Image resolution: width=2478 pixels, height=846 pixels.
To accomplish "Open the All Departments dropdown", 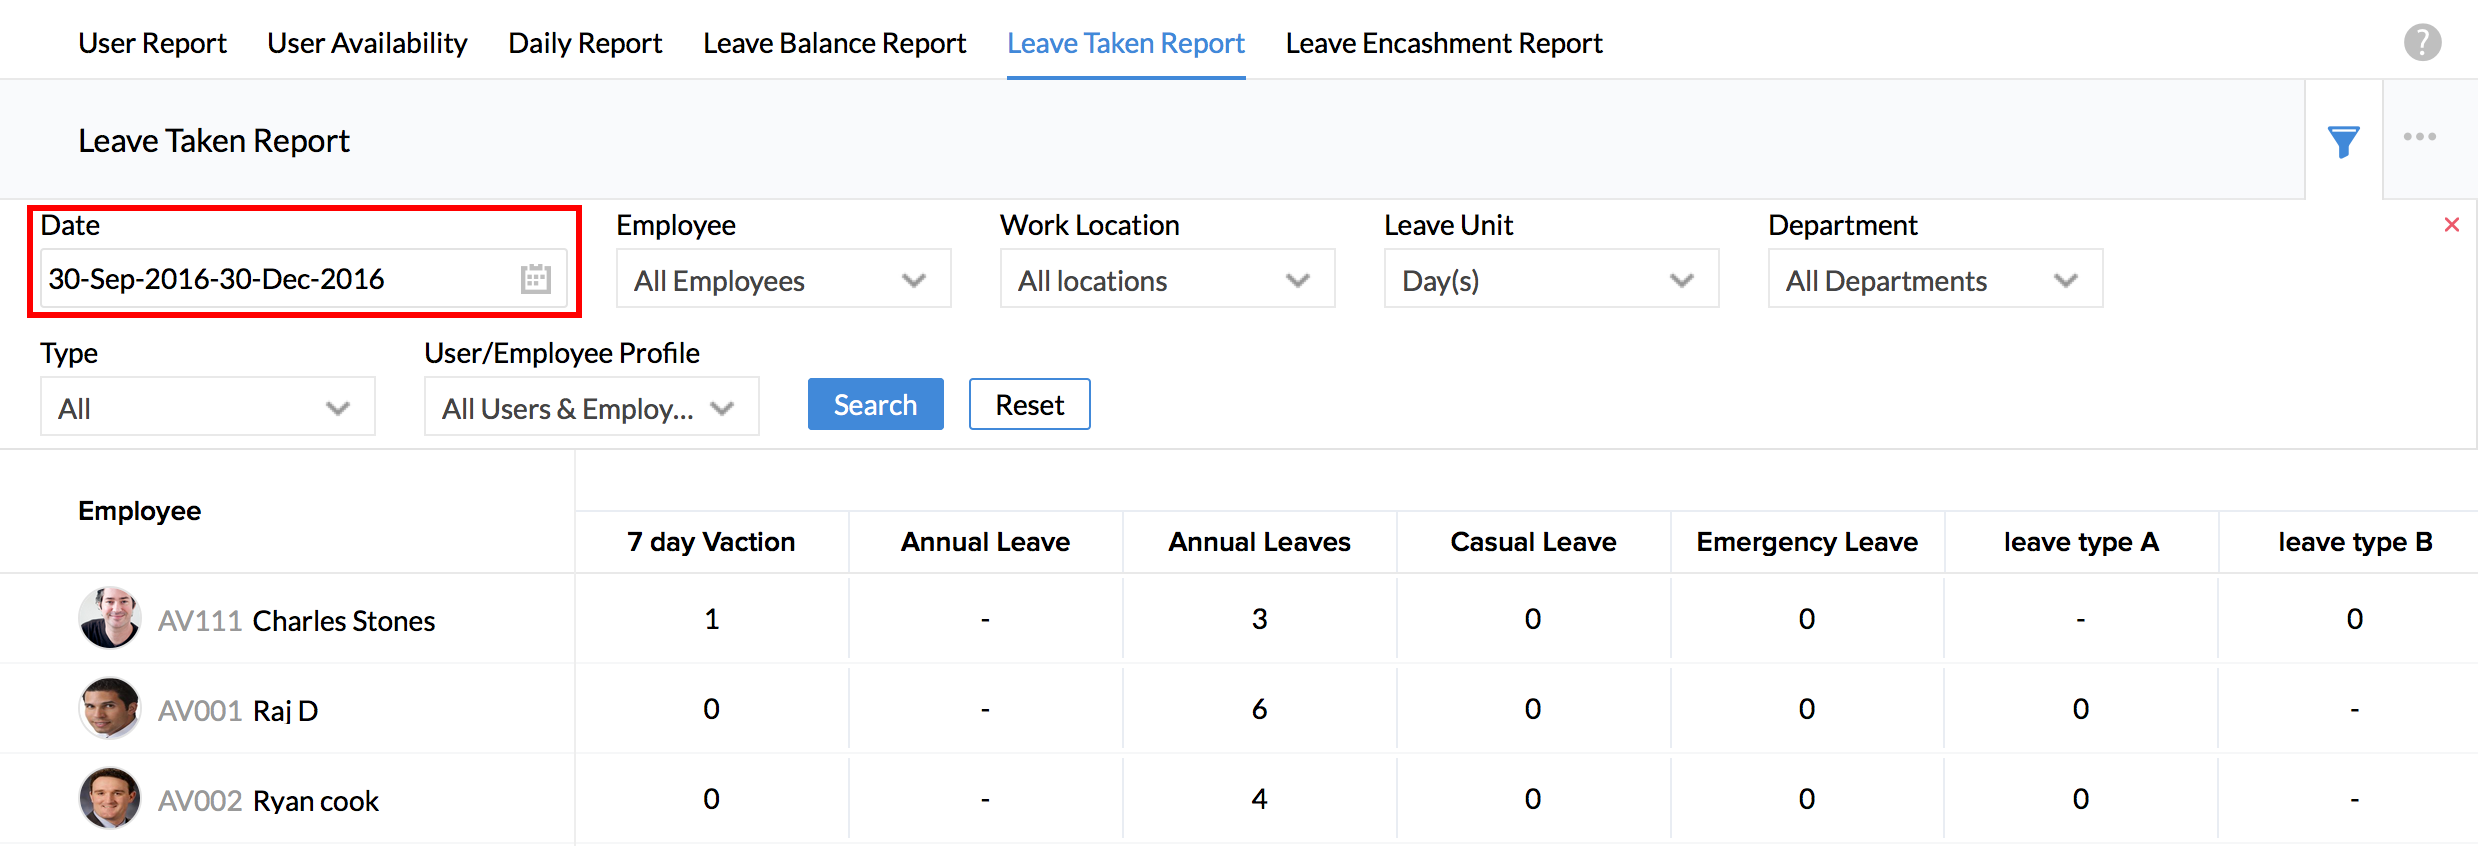I will pos(1935,280).
